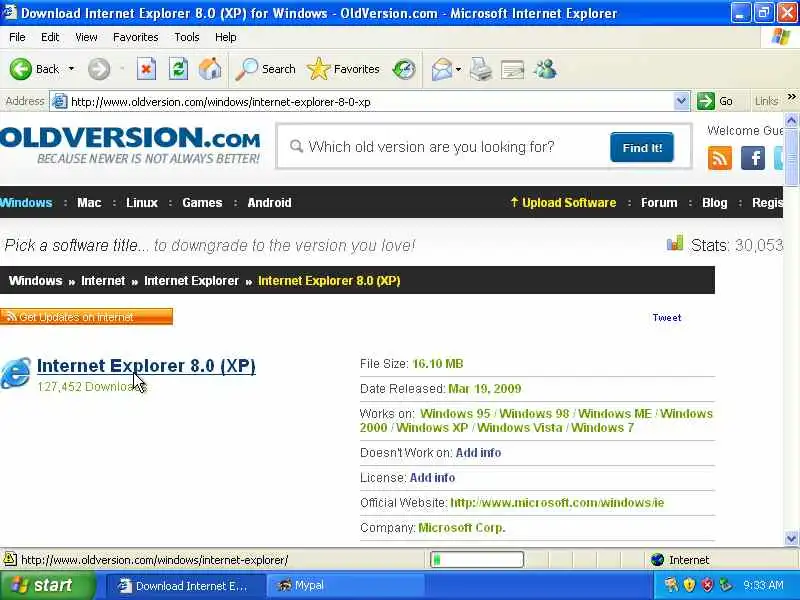Click Windows in the breadcrumb
The image size is (800, 600).
click(35, 281)
